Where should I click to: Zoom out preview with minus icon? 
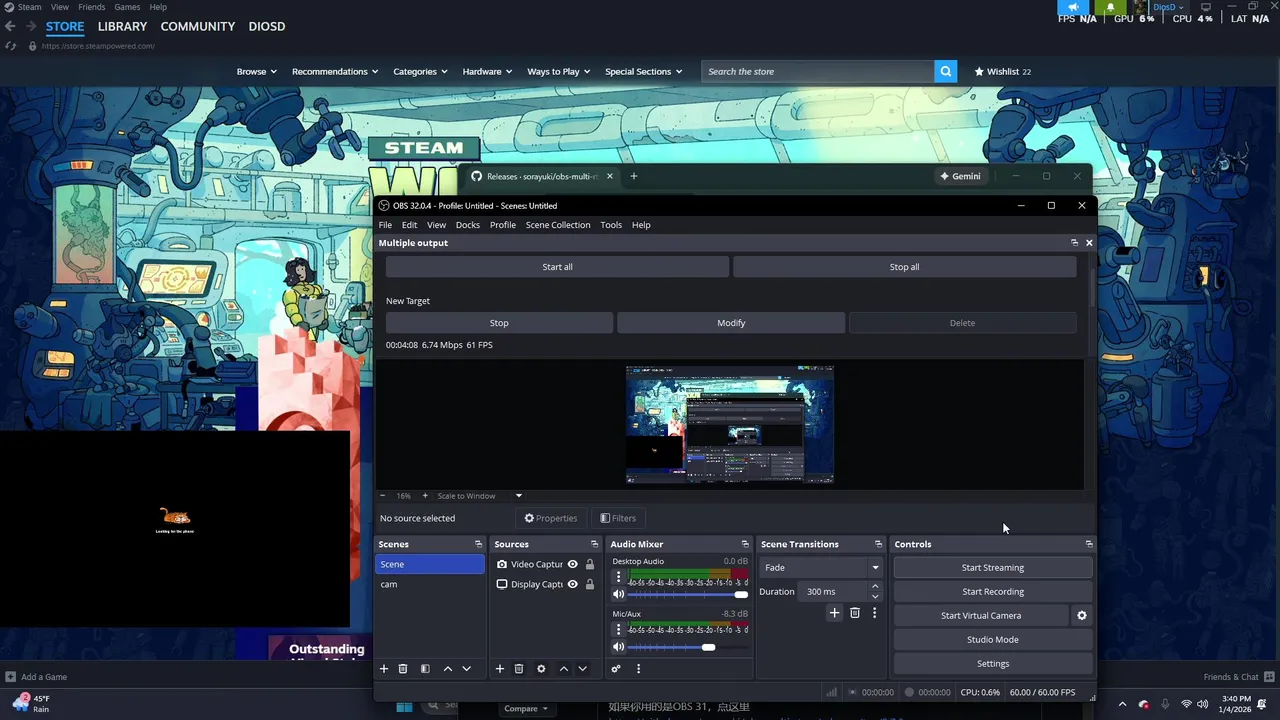tap(382, 495)
